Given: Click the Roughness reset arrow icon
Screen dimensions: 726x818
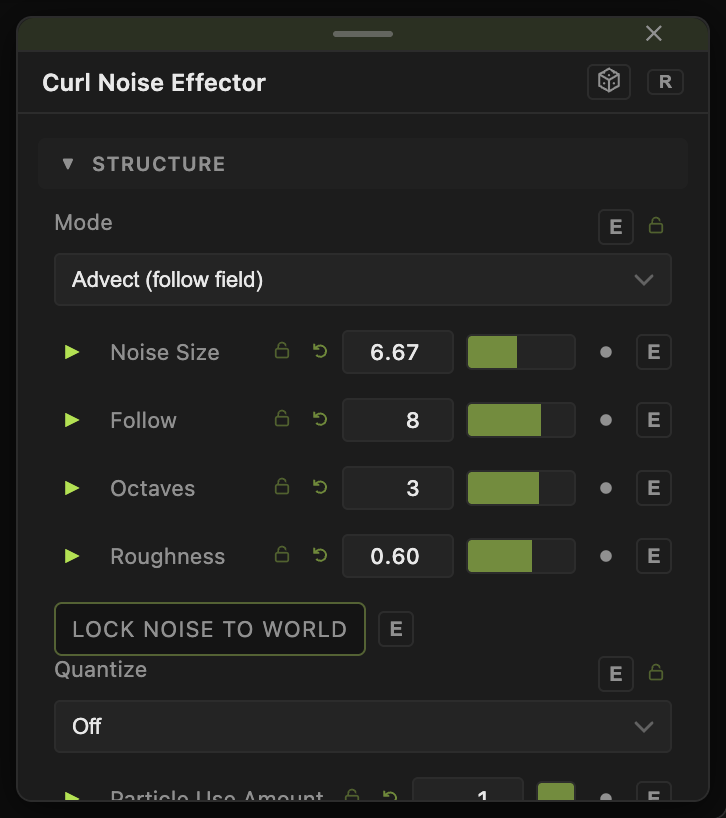Looking at the screenshot, I should 320,555.
